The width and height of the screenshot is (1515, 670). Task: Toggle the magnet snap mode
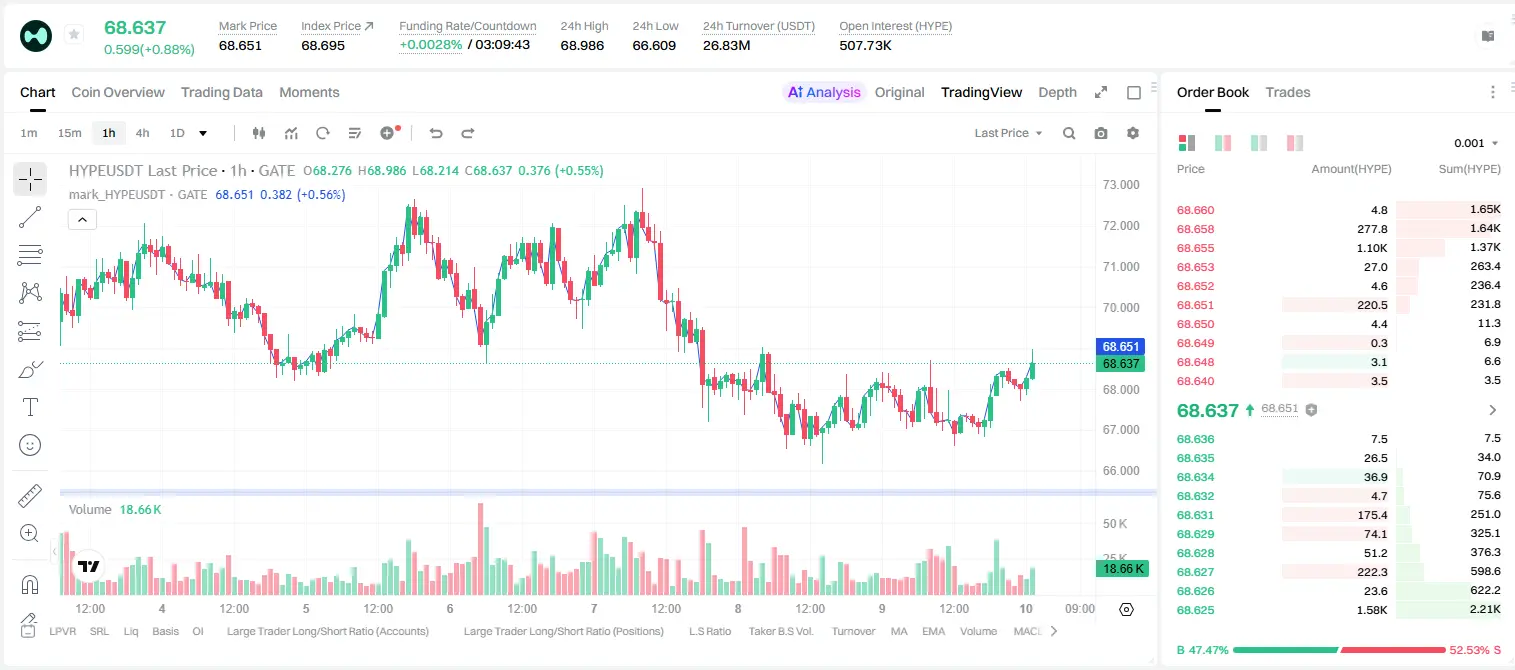point(30,584)
